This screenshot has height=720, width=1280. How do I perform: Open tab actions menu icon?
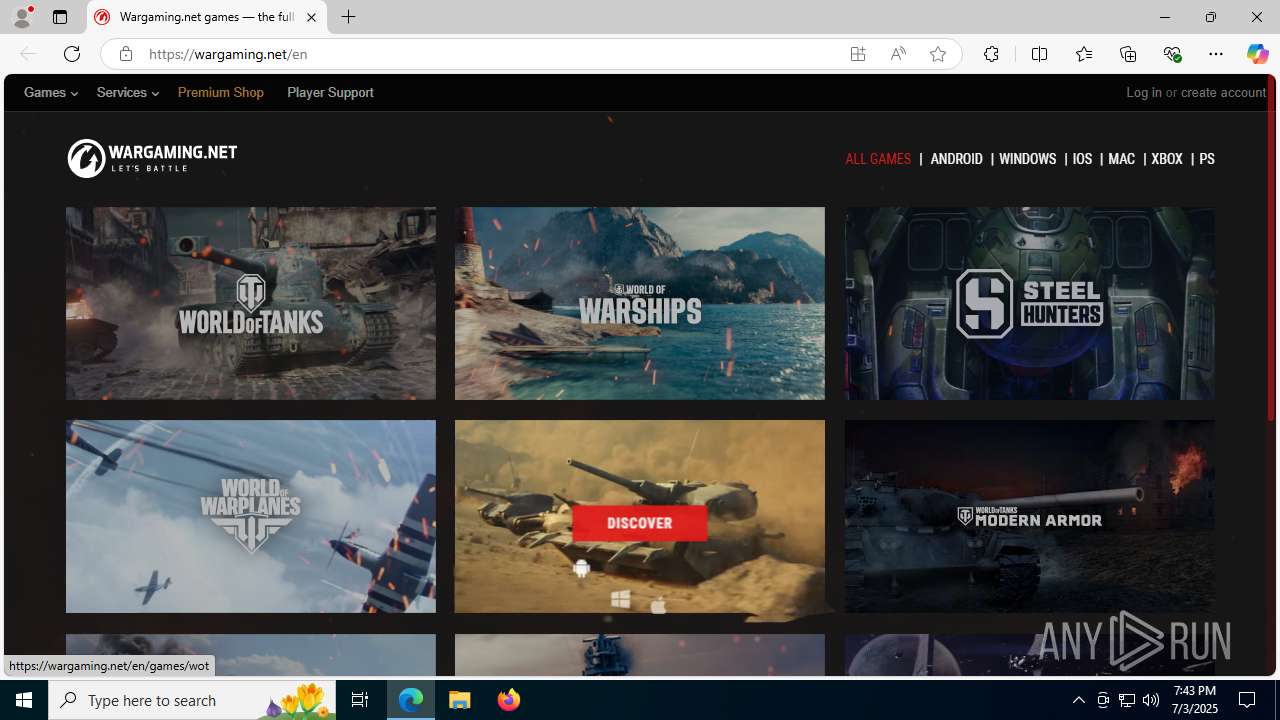(60, 17)
